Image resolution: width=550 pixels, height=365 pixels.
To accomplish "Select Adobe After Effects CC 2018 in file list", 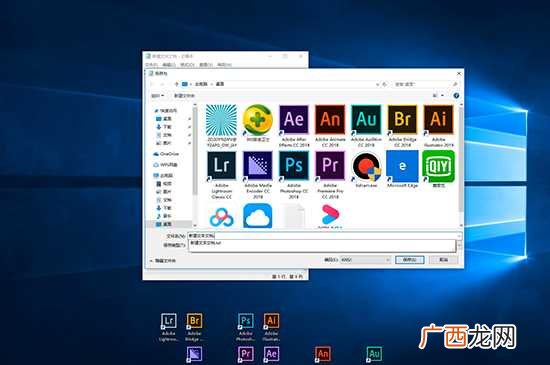I will (x=294, y=126).
